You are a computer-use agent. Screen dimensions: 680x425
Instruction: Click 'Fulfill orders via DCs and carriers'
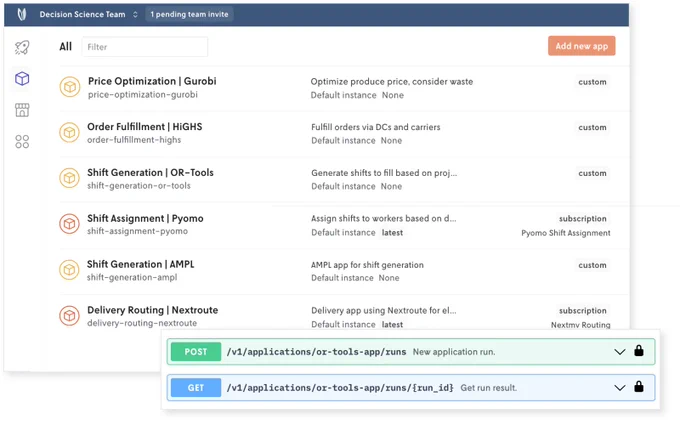[x=376, y=127]
